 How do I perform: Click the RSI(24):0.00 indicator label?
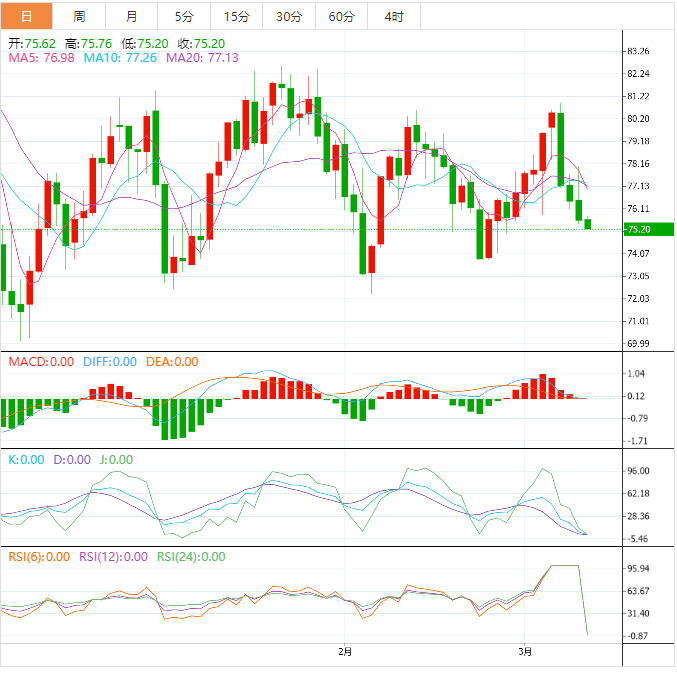pyautogui.click(x=189, y=557)
